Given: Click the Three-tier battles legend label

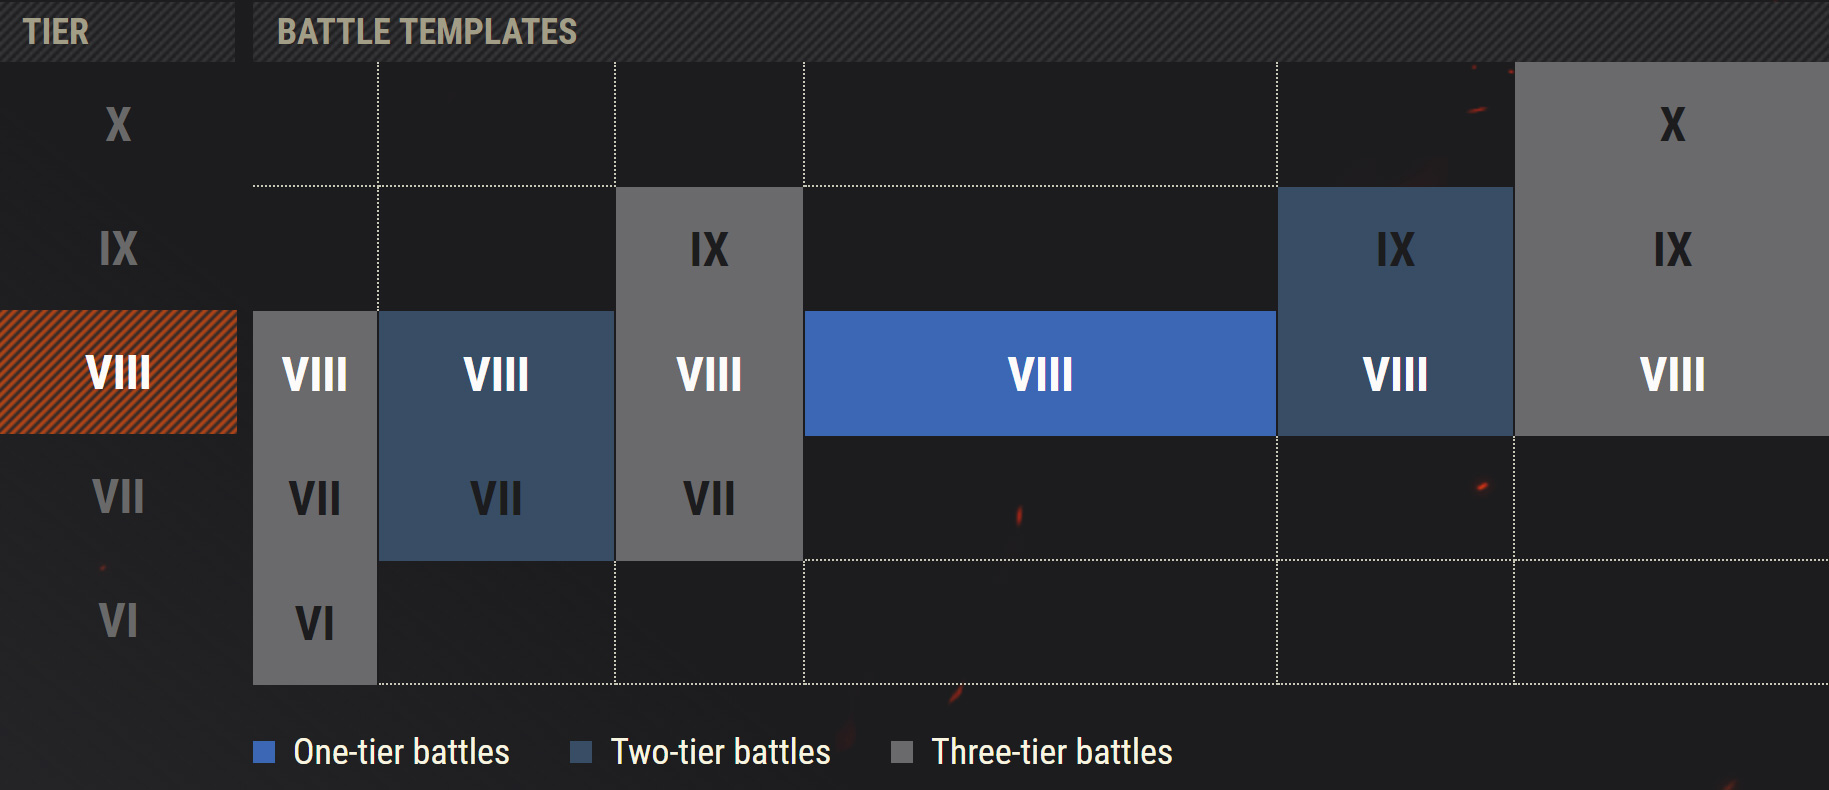Looking at the screenshot, I should click(1051, 752).
